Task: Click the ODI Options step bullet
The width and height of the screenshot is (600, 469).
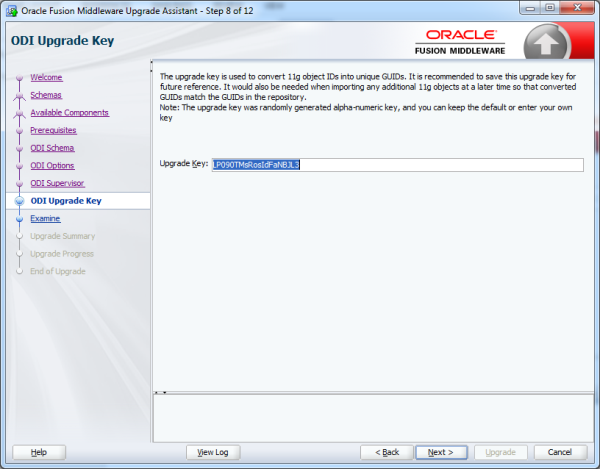Action: [20, 166]
